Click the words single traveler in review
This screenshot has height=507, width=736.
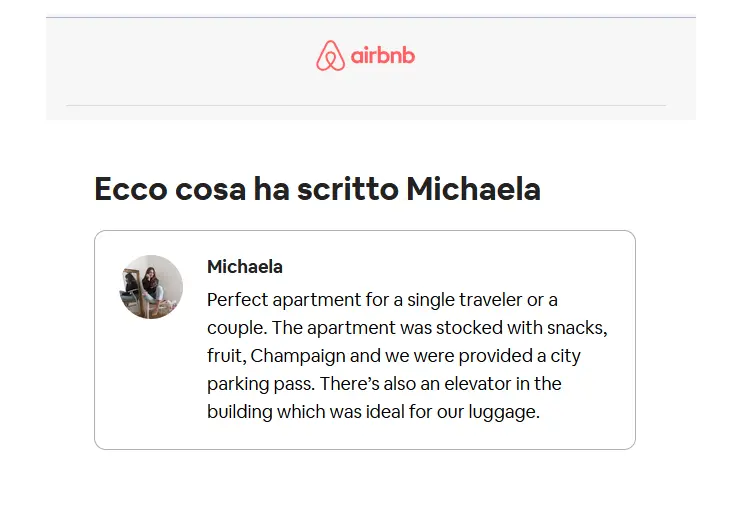(x=465, y=300)
